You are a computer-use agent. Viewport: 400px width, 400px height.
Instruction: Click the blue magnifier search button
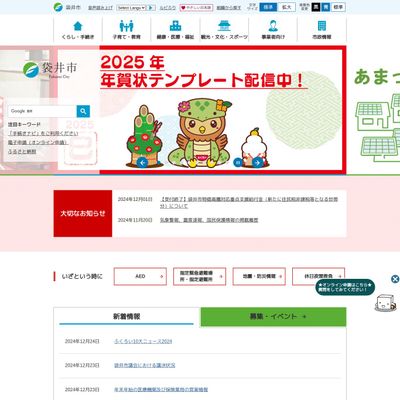83,111
